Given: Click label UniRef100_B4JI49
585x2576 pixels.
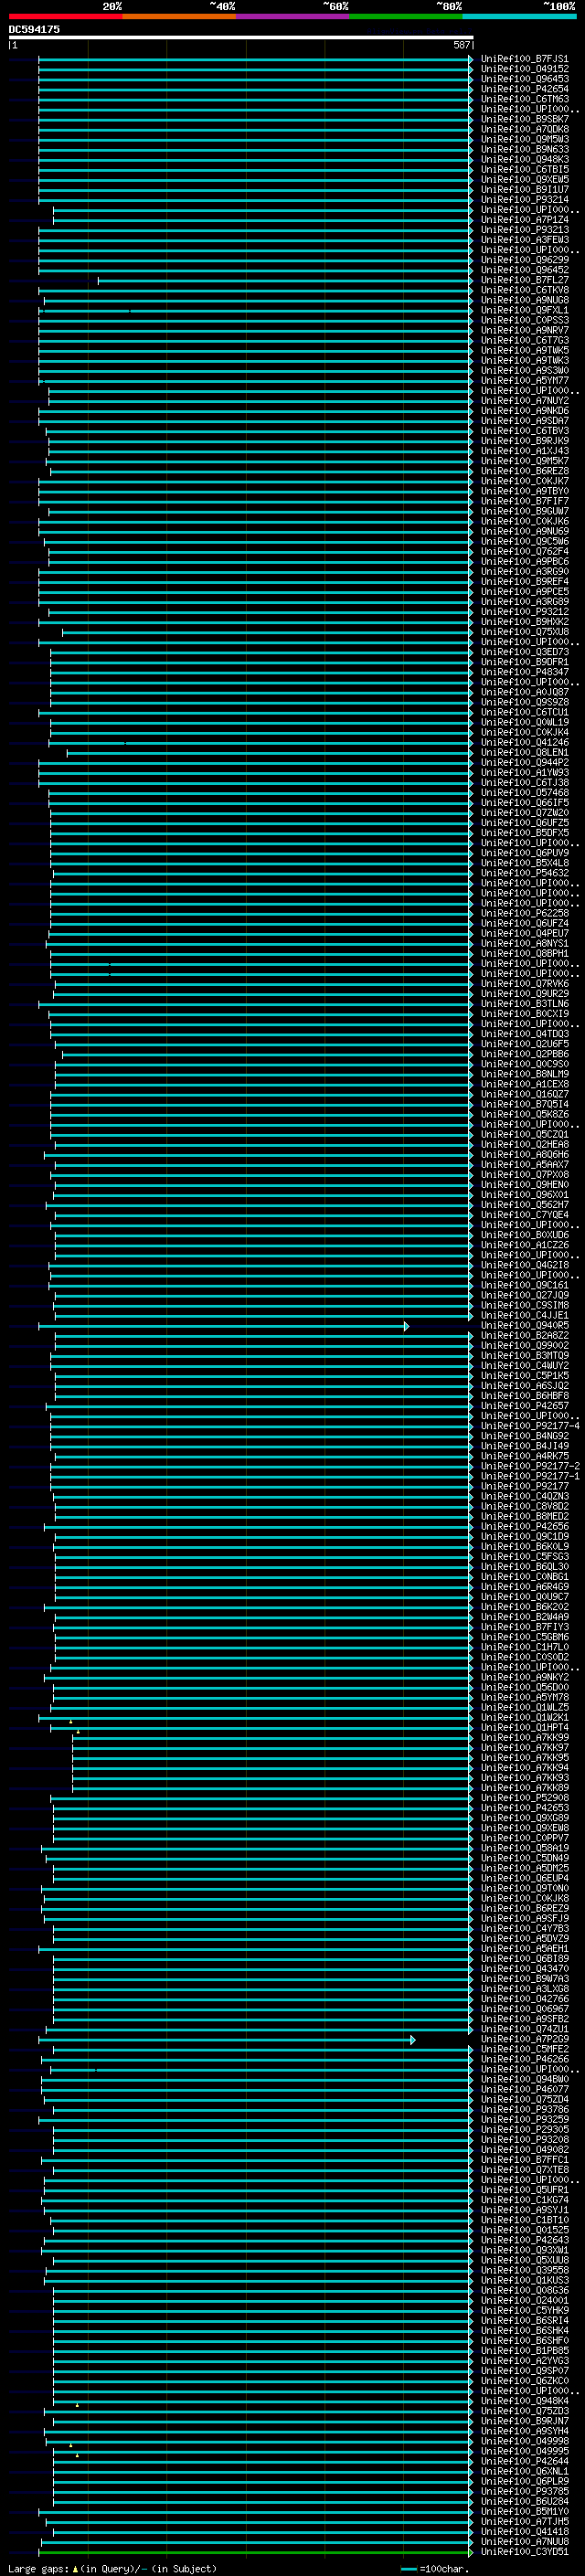Looking at the screenshot, I should pyautogui.click(x=524, y=1445).
